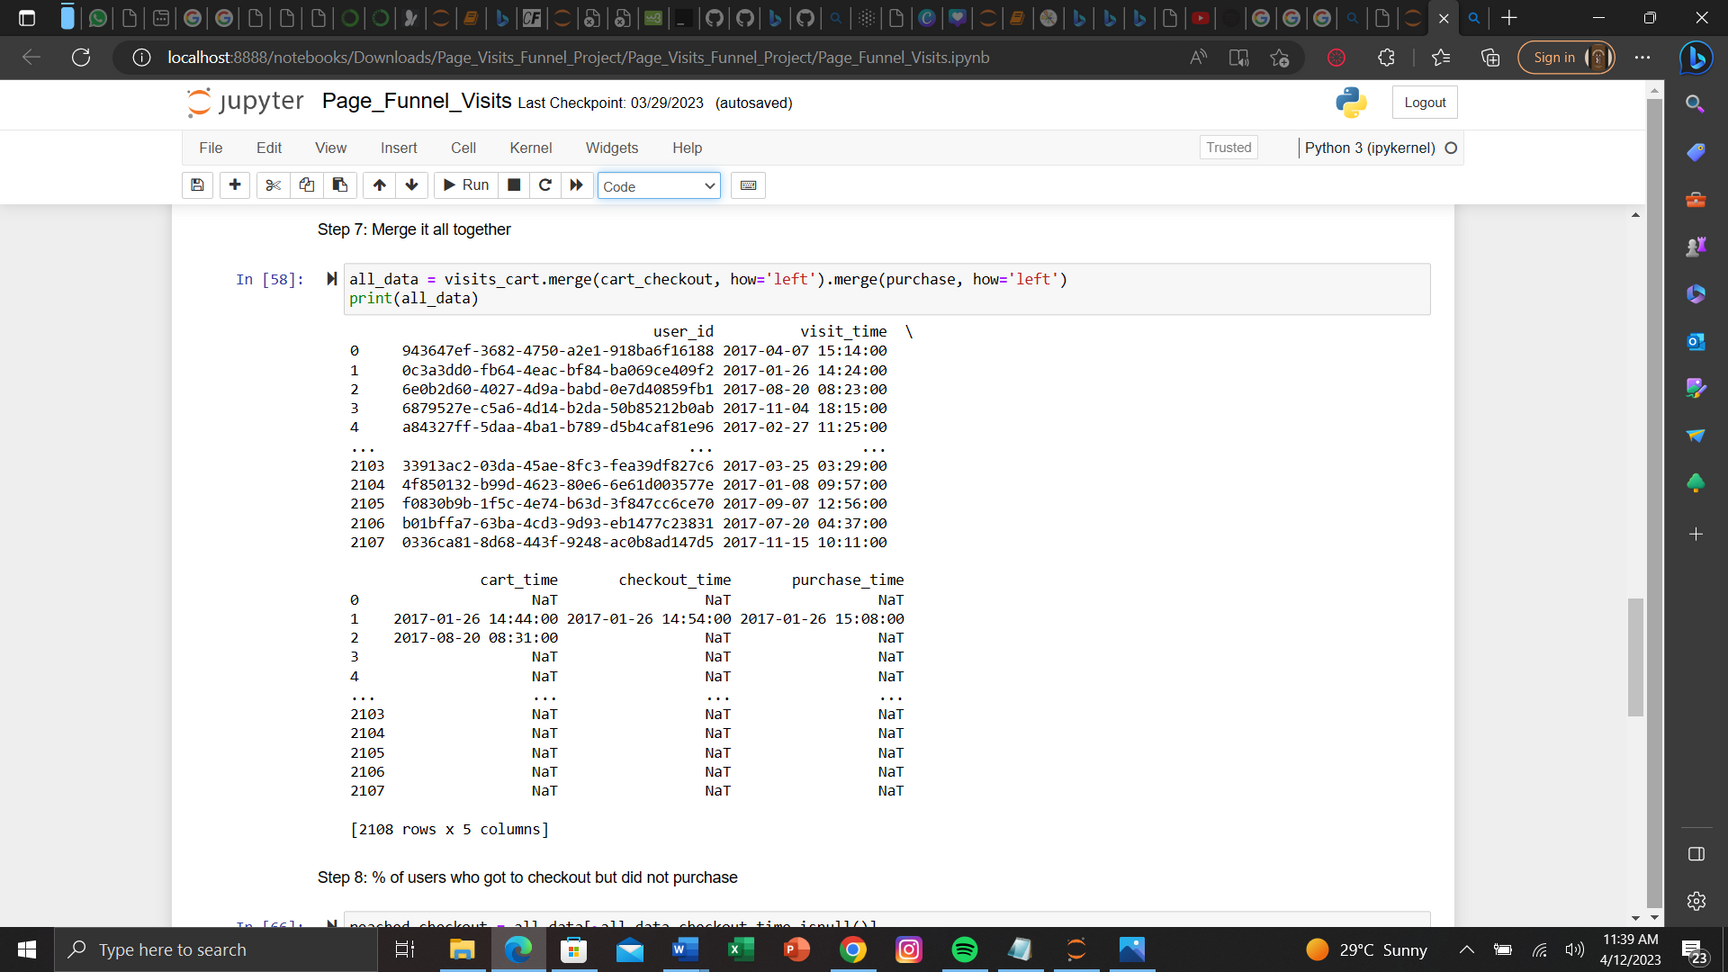Open volume control in system tray

coord(1575,949)
